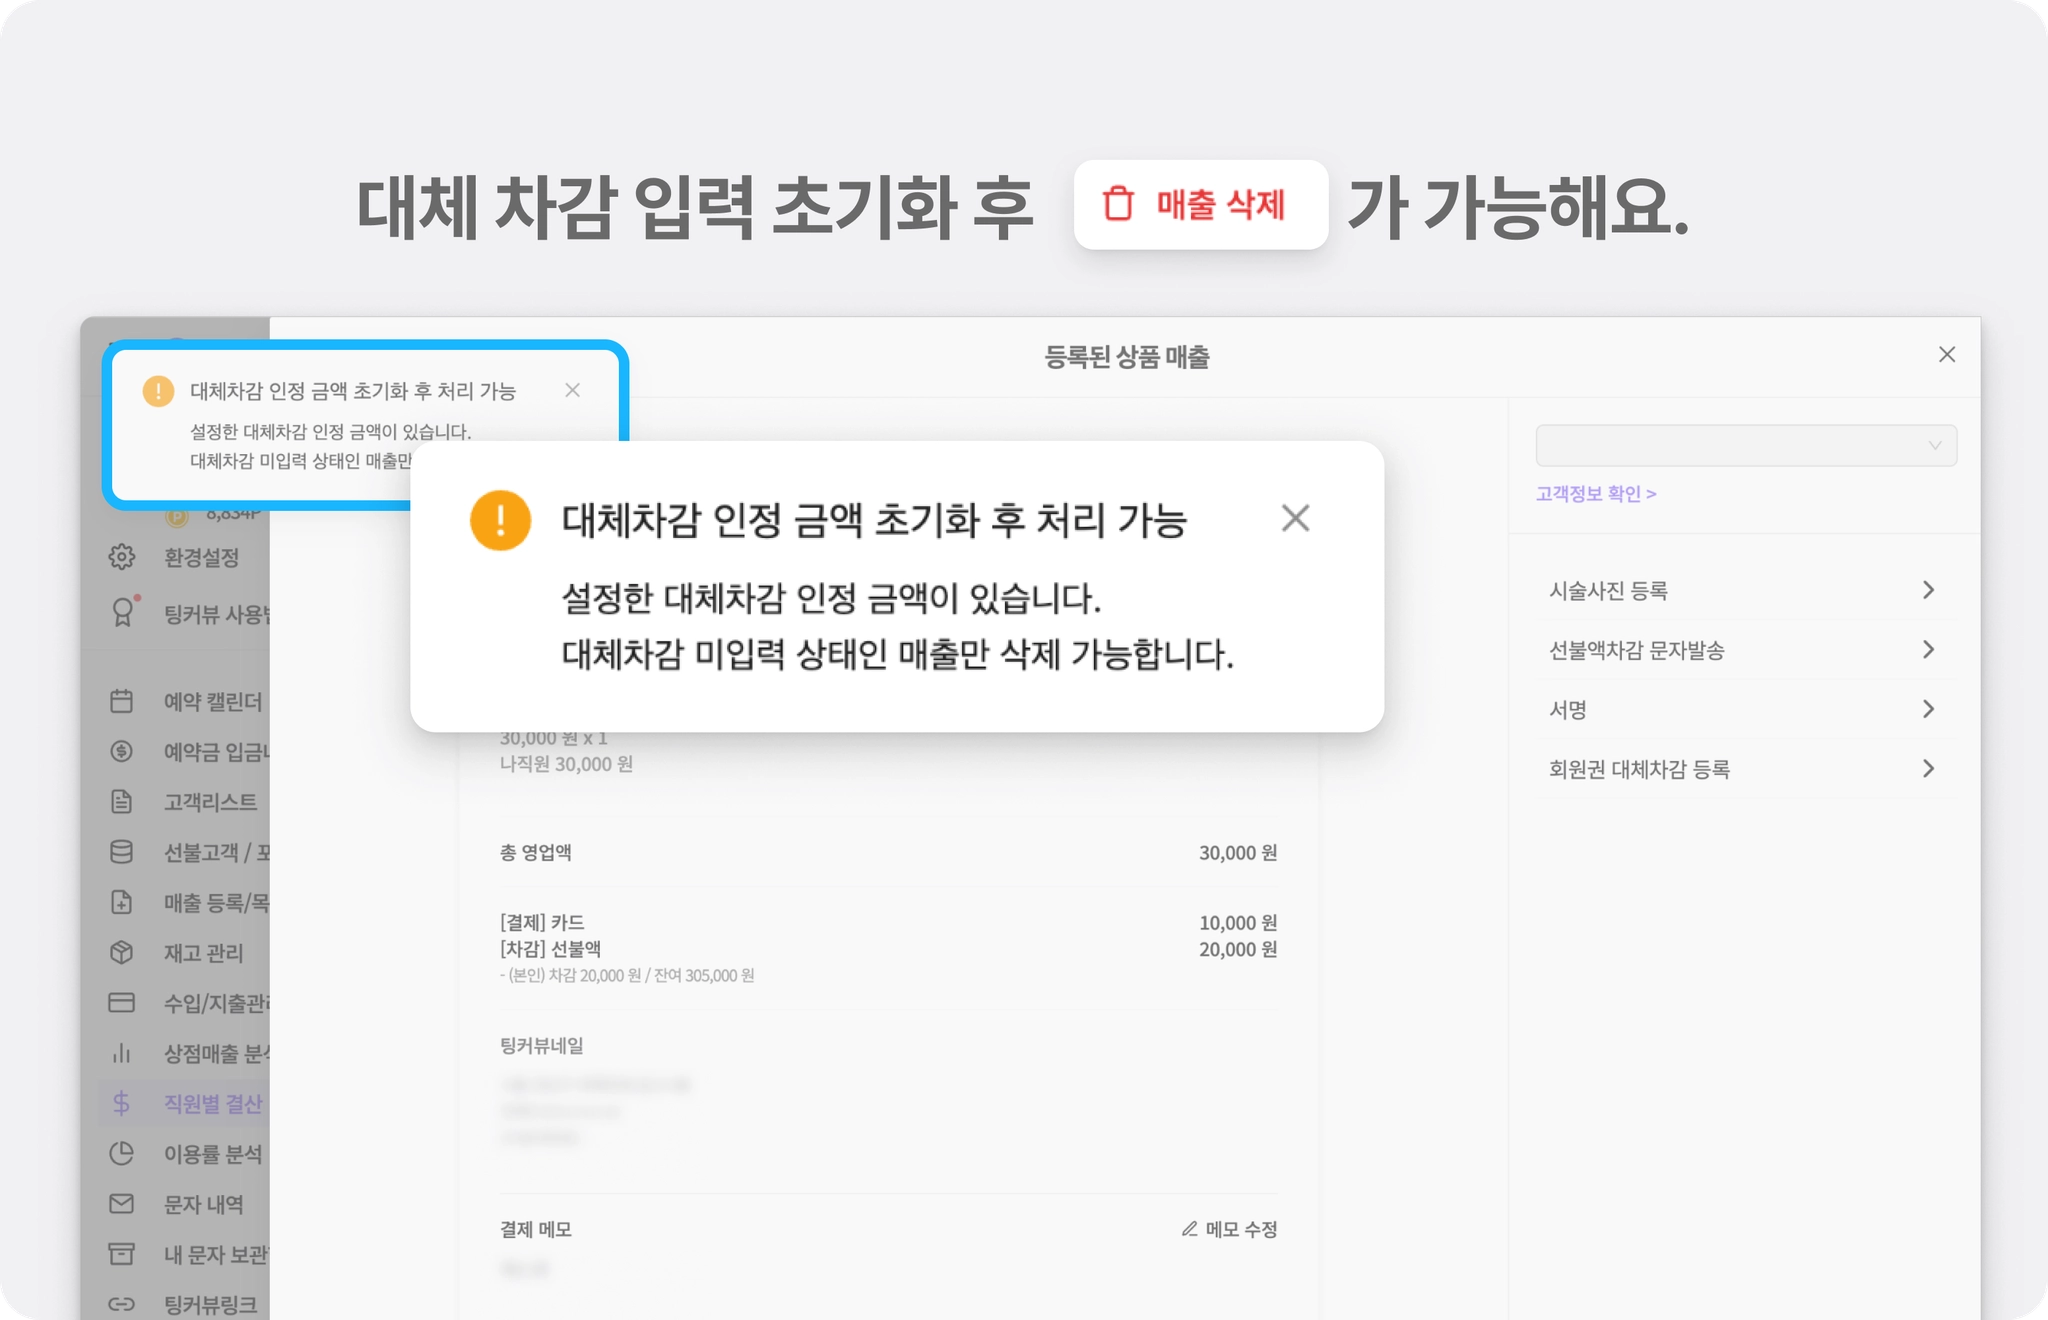The width and height of the screenshot is (2048, 1320).
Task: Click the red 매출 삭제 trash button
Action: pos(1200,205)
